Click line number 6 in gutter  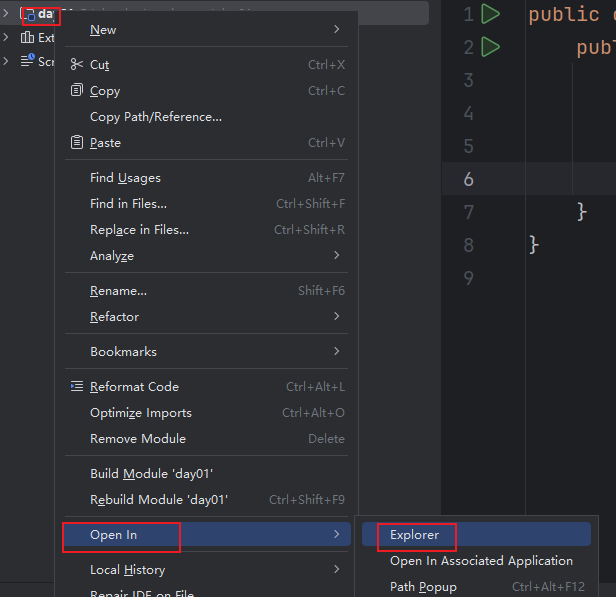pos(468,179)
